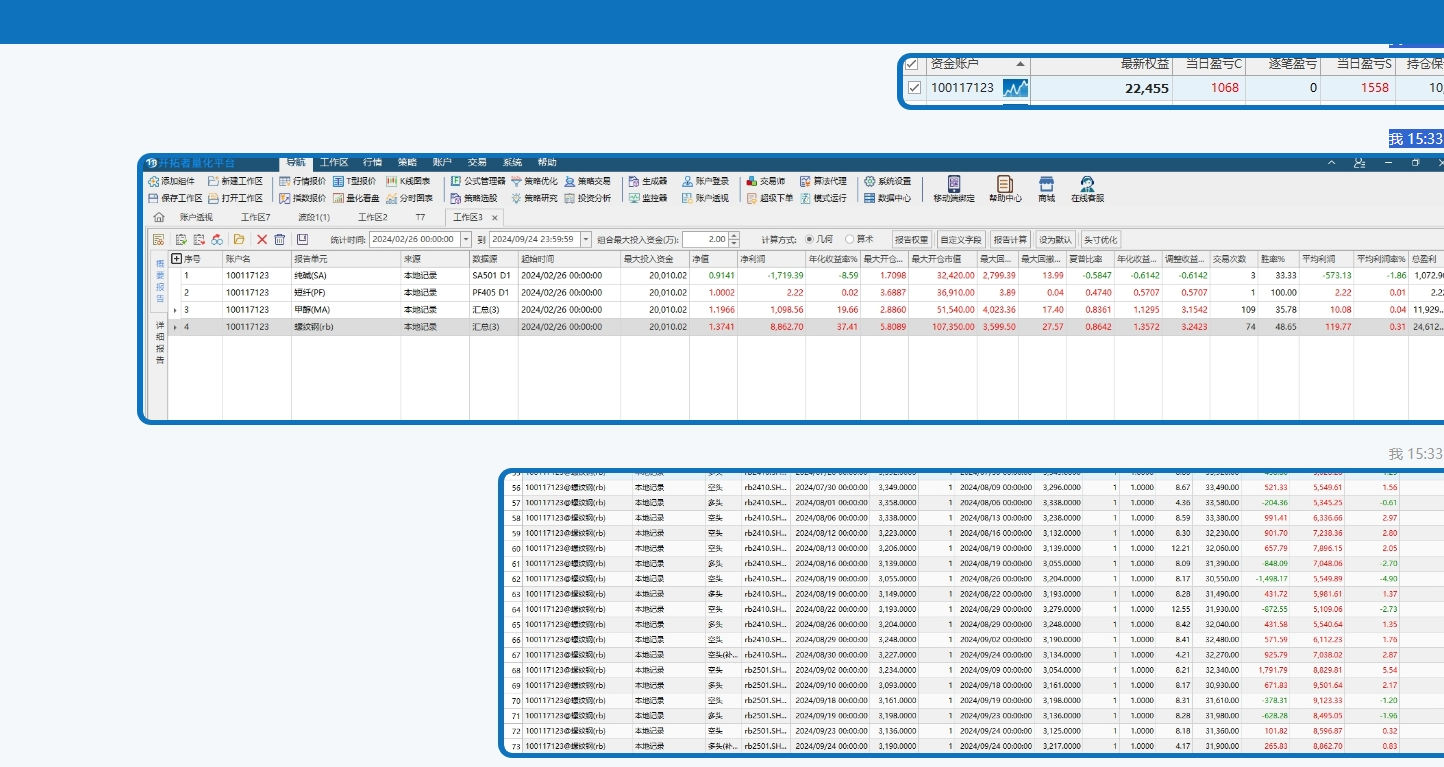Adjust 组合最大投入资金 spinner

[x=734, y=239]
